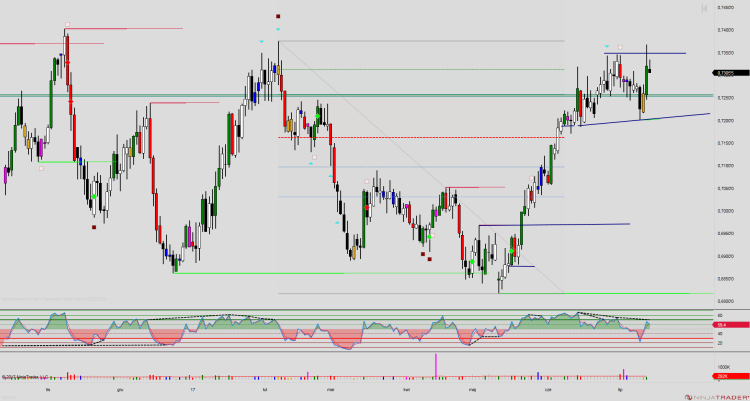Click the 0,70000 price axis label

click(725, 211)
